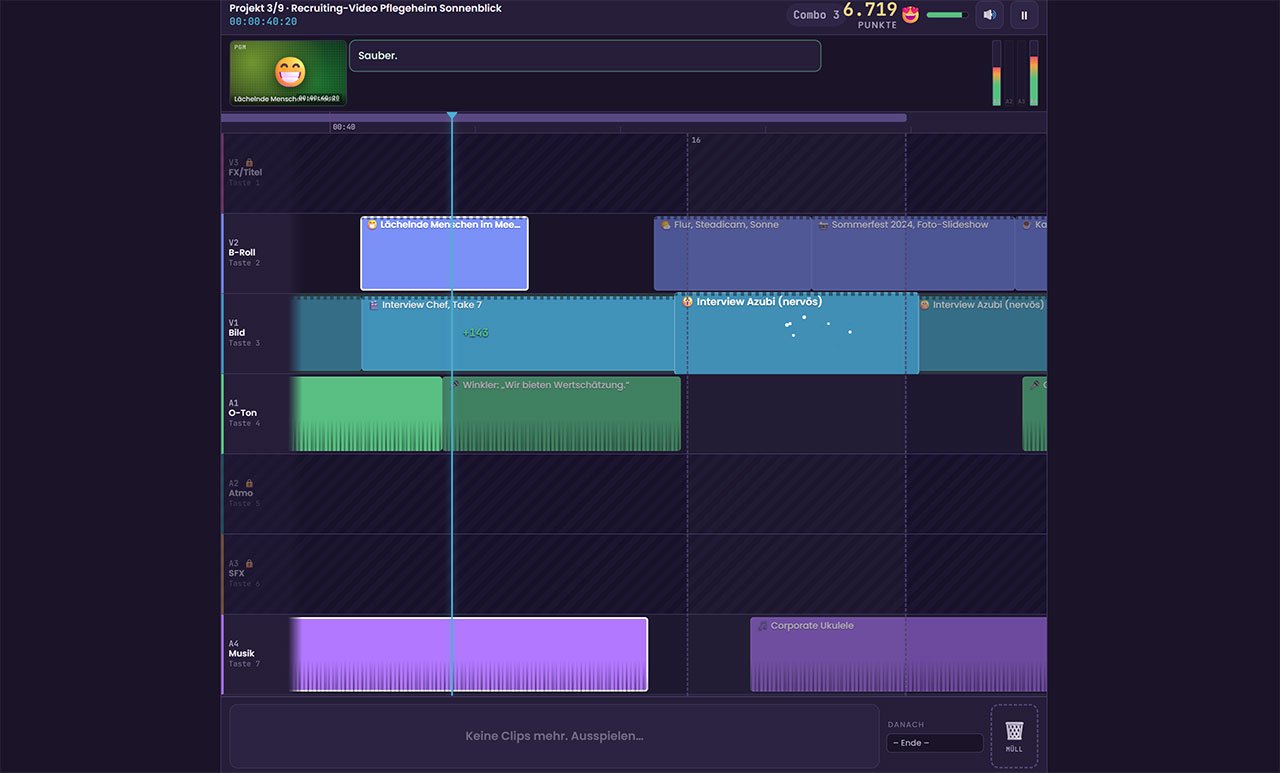Select the Corporate Ukulele music clip

(x=899, y=655)
